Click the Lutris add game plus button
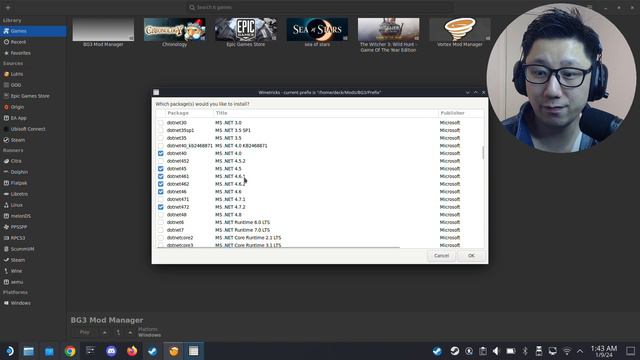This screenshot has width=640, height=360. 8,7
